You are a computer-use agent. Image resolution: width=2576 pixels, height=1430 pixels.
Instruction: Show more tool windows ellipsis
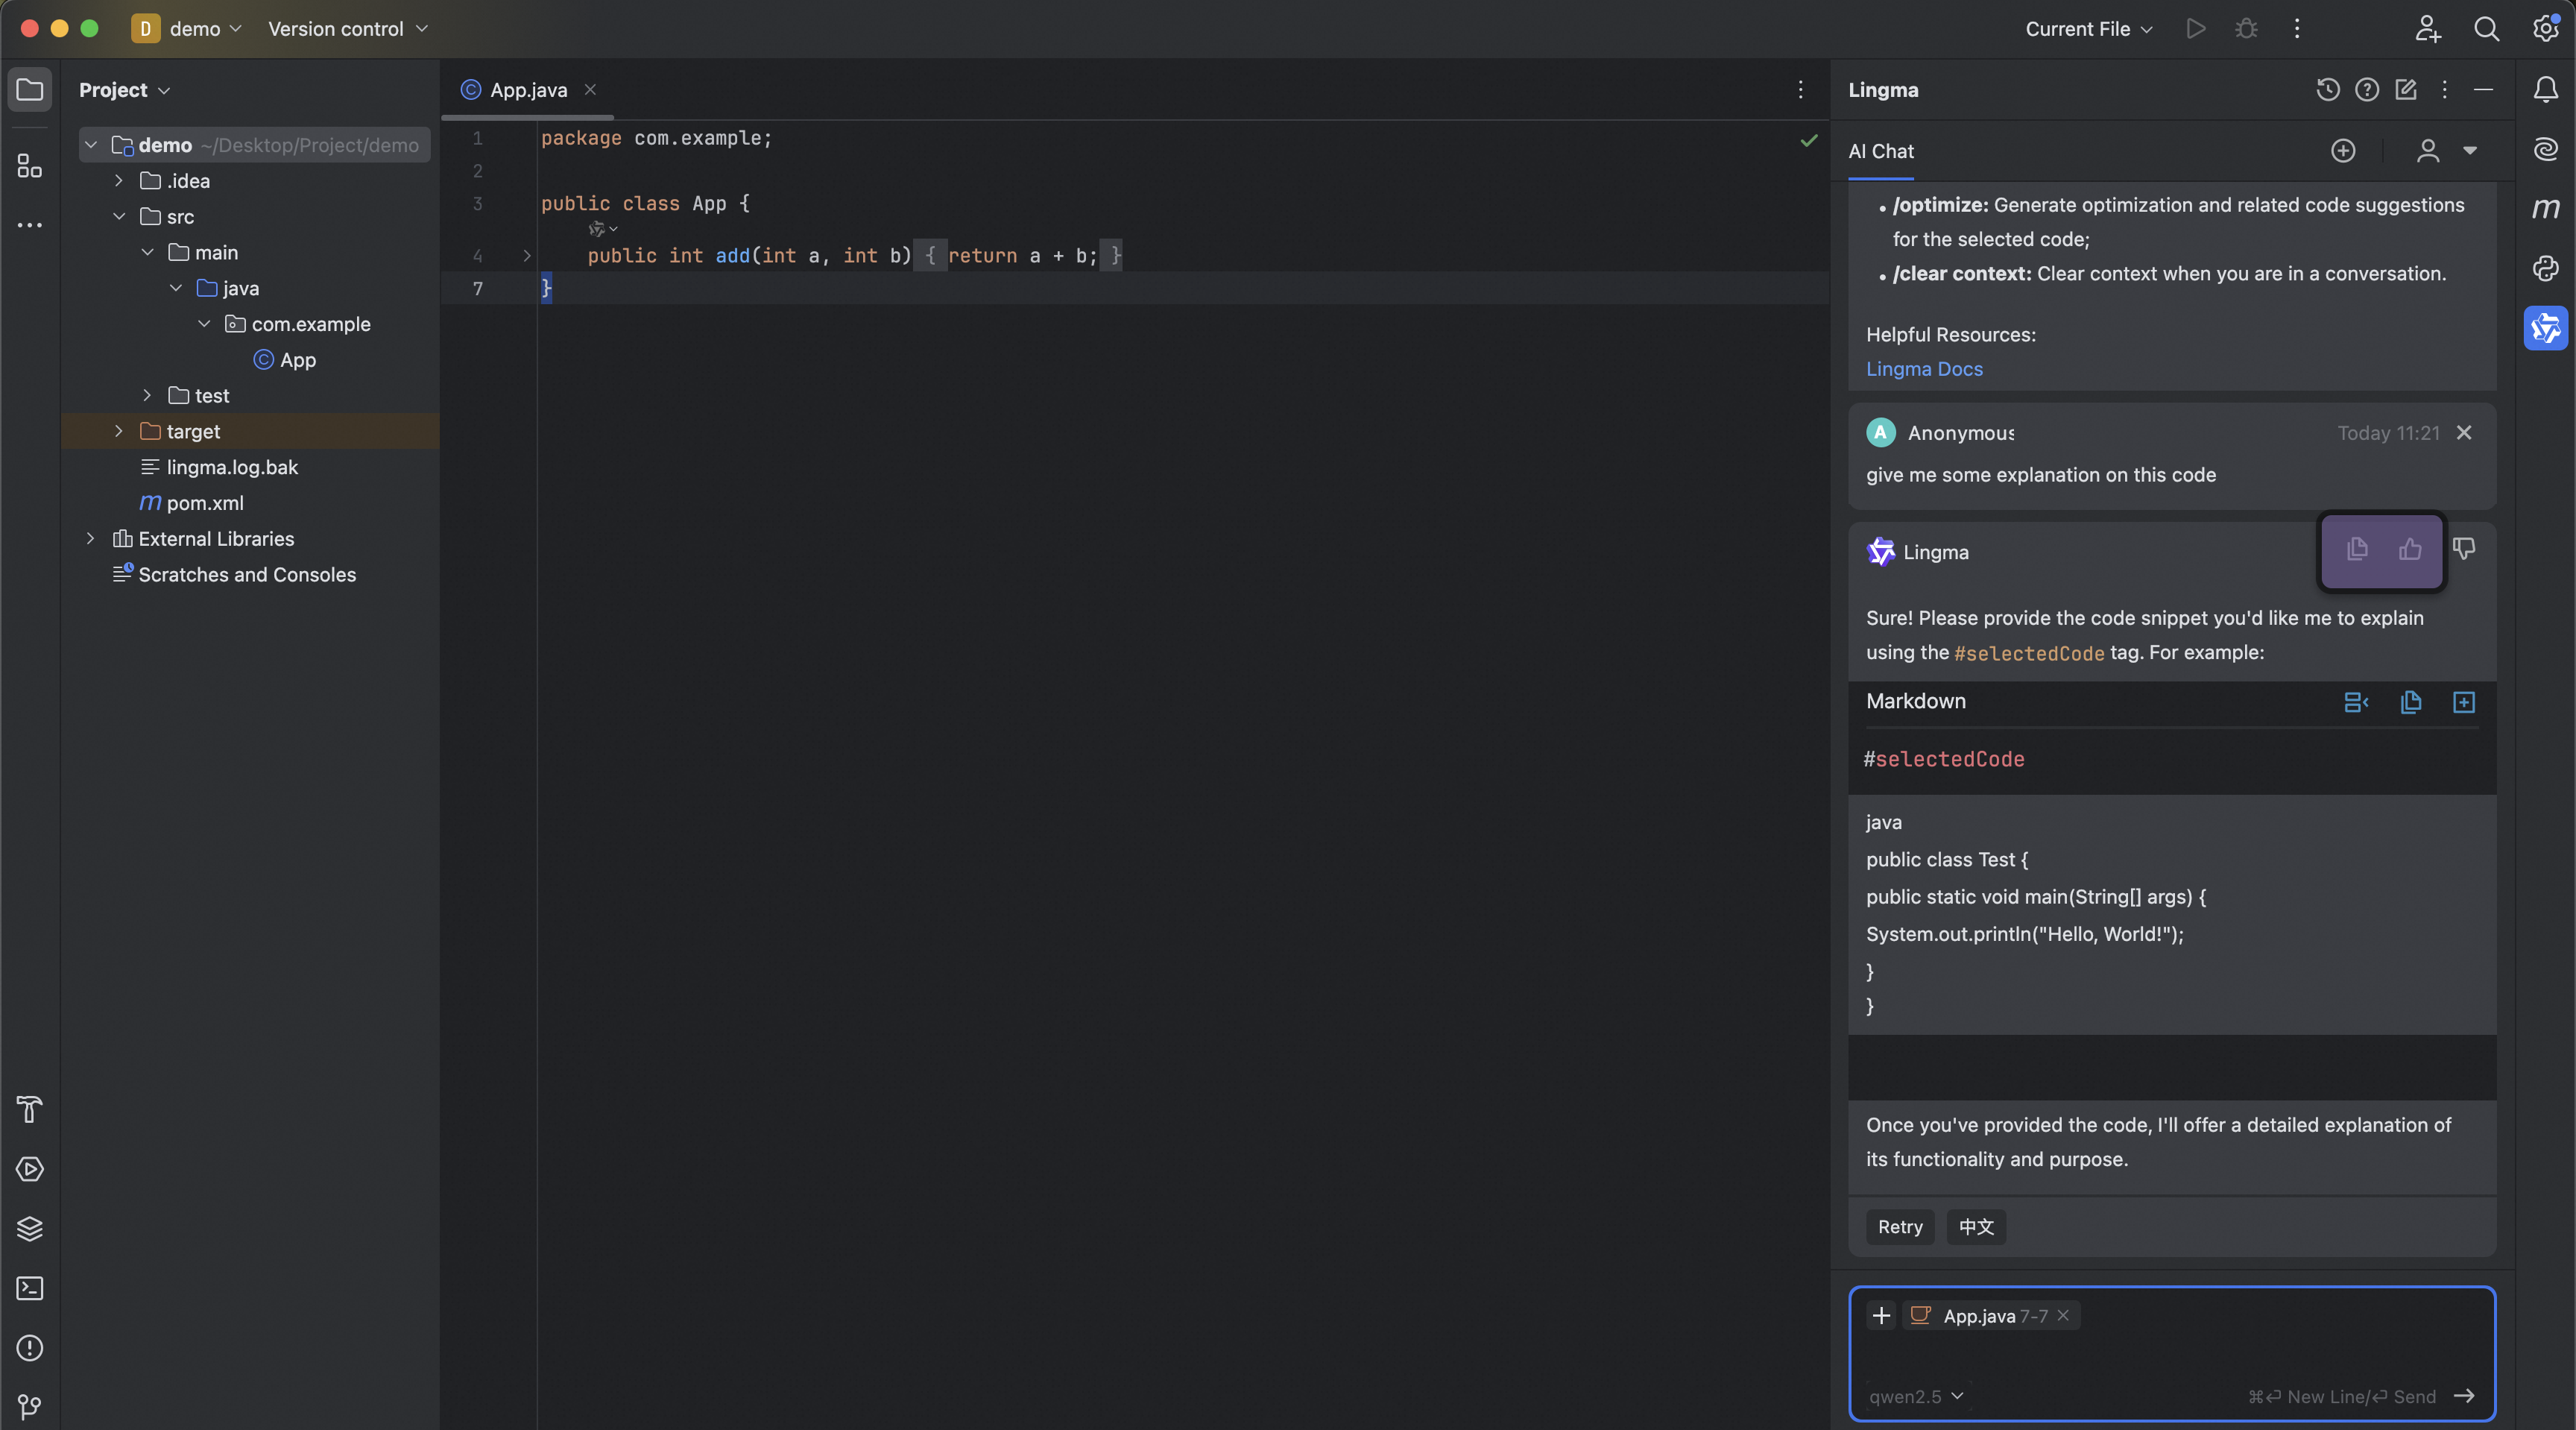tap(30, 225)
